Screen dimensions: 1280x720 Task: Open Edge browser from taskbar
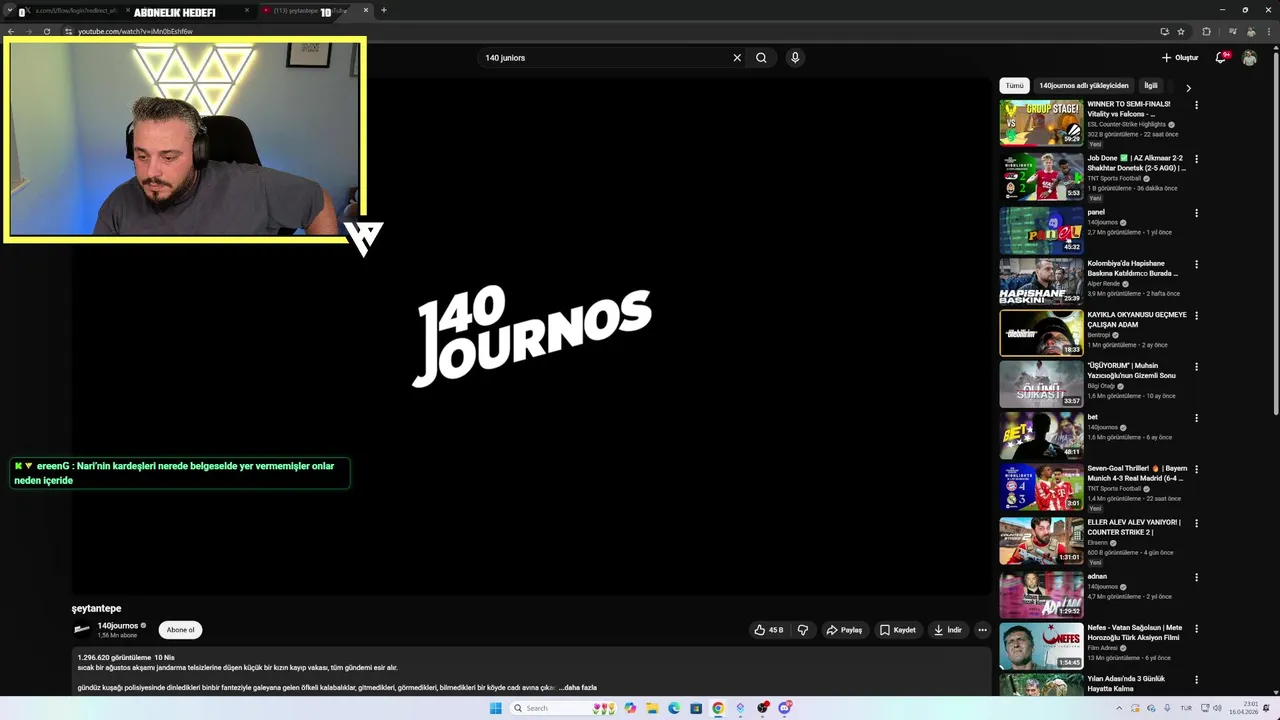(674, 708)
